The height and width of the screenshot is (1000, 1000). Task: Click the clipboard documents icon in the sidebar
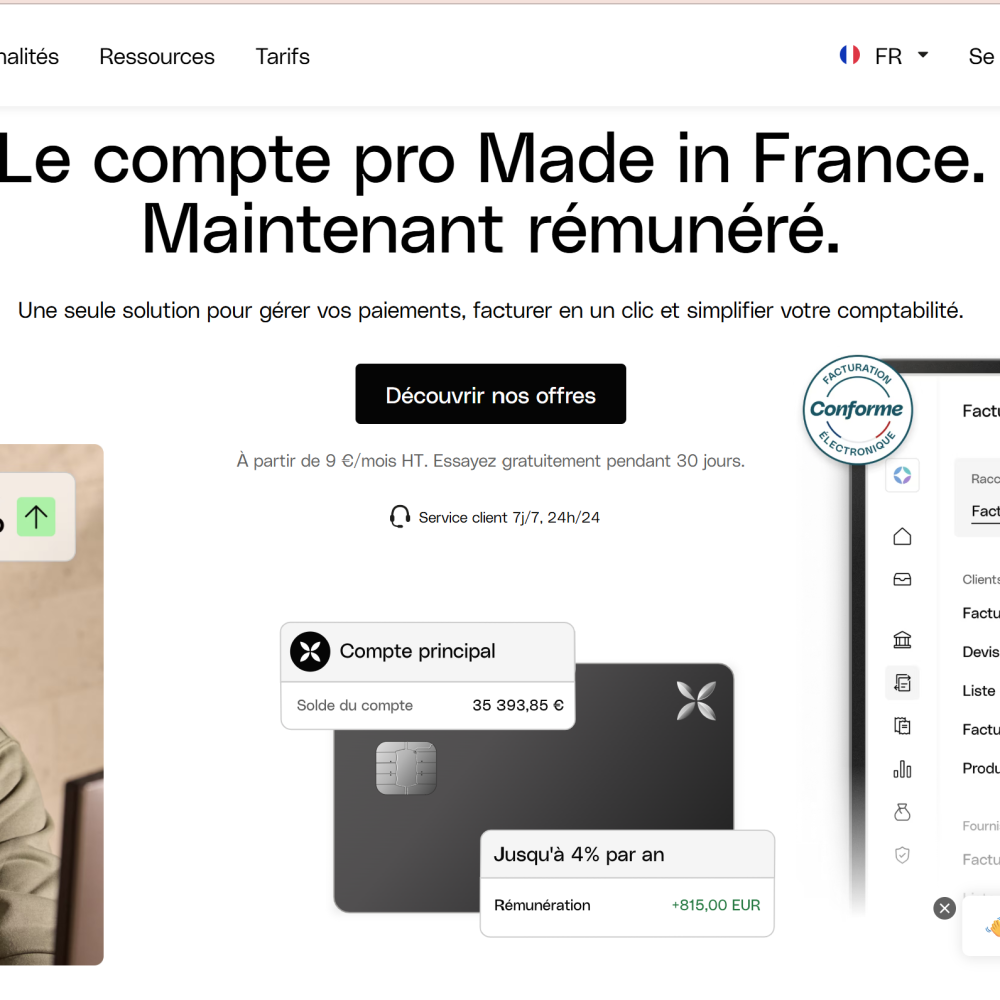pos(902,726)
